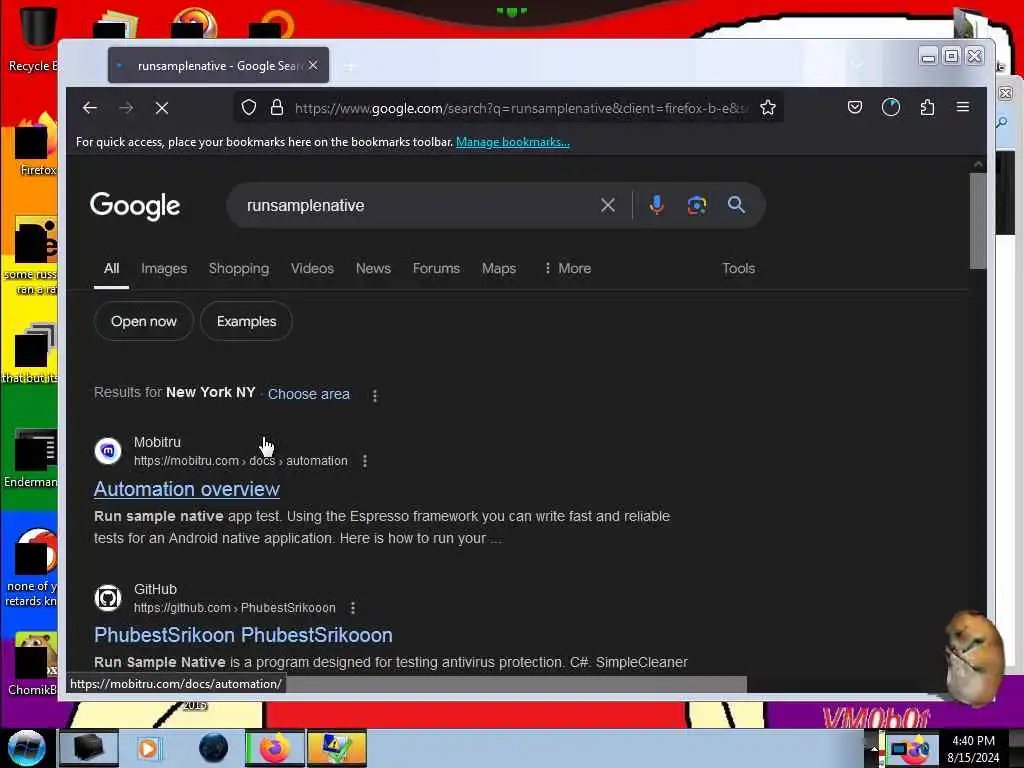Select the Enderman desktop icon
Viewport: 1024px width, 768px height.
pos(31,458)
